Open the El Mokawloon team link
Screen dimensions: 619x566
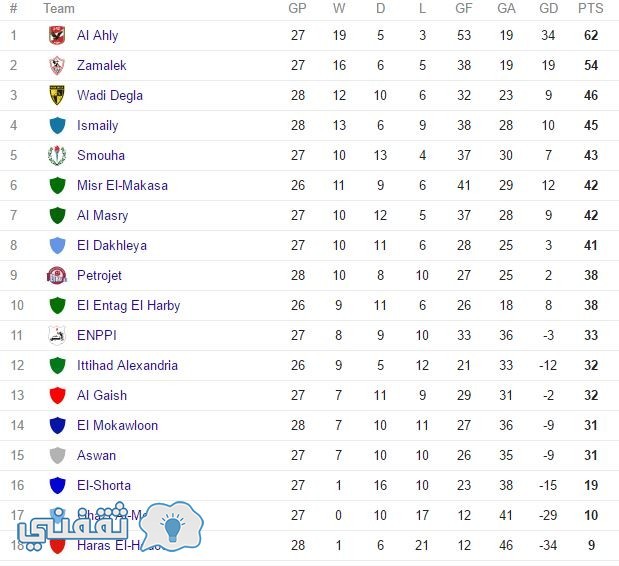[117, 425]
